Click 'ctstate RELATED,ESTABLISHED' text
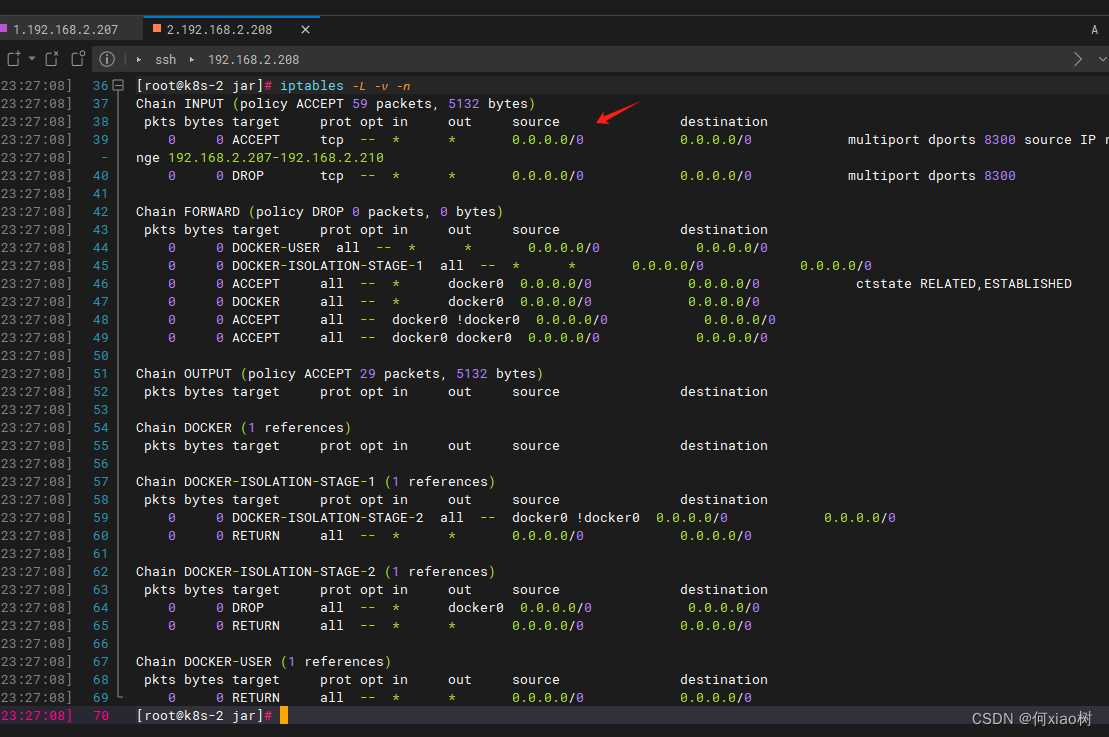This screenshot has height=737, width=1109. tap(963, 284)
